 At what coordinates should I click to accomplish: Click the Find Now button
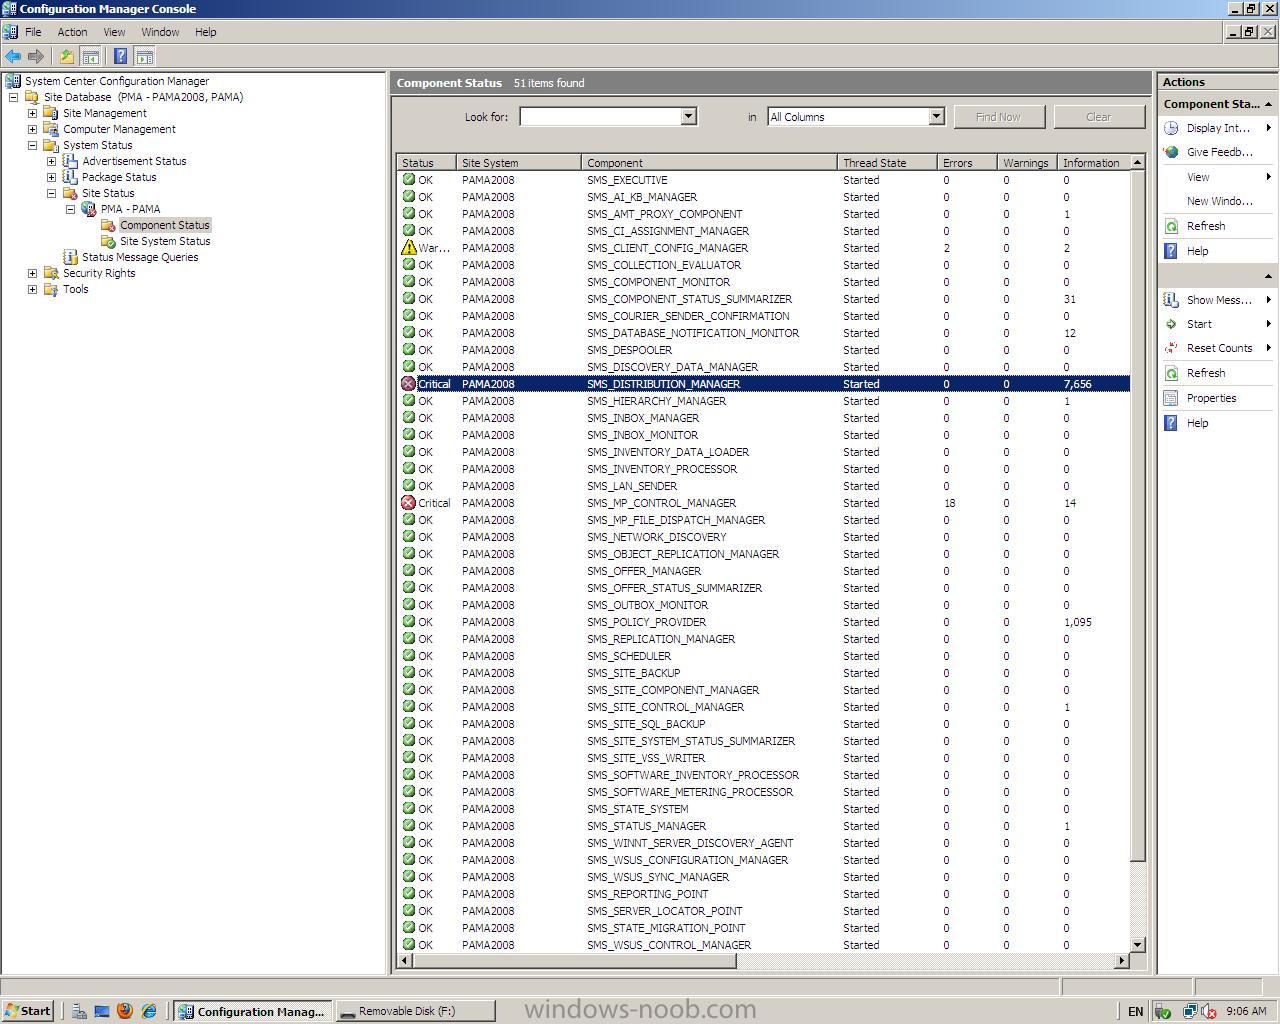pyautogui.click(x=998, y=117)
